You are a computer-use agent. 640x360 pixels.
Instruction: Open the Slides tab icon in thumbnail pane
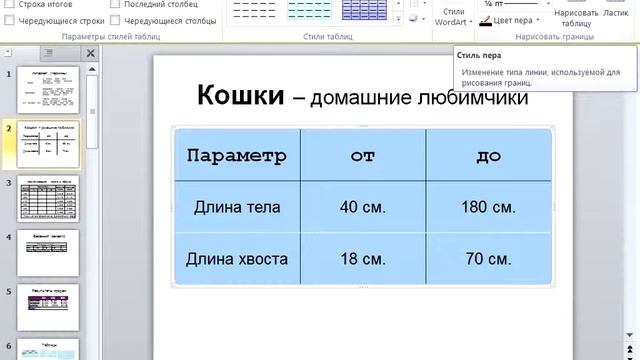coord(8,53)
